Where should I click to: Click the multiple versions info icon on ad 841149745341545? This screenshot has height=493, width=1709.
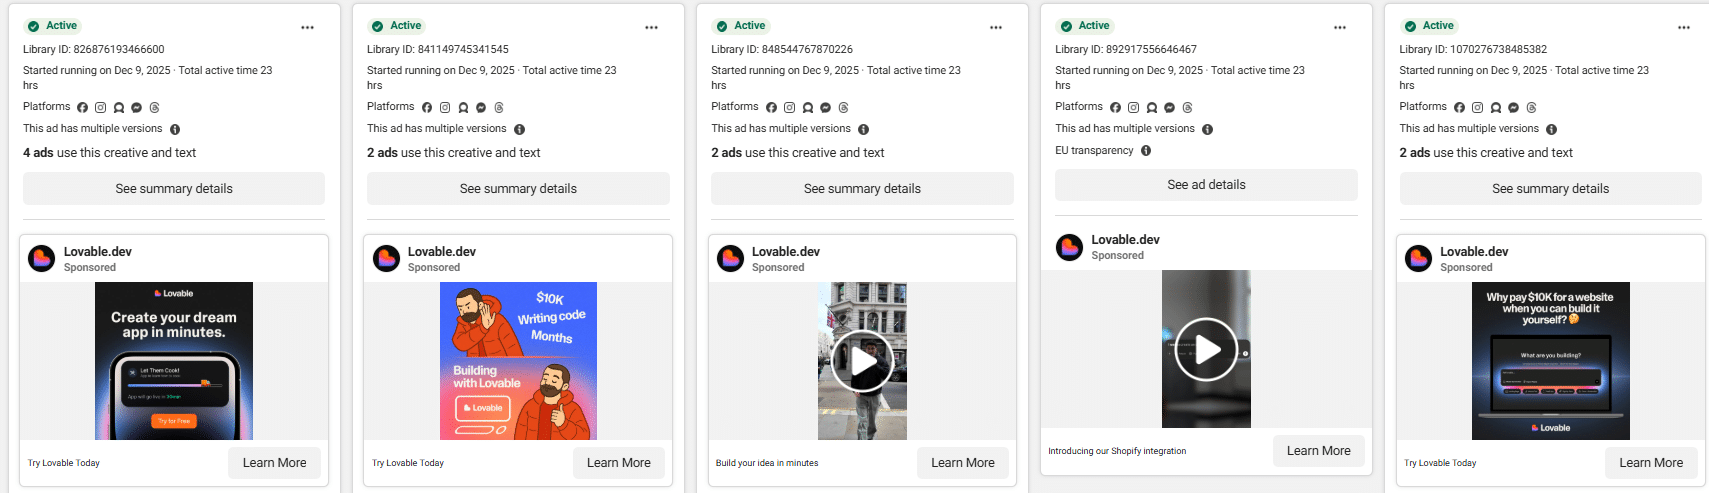(x=519, y=129)
